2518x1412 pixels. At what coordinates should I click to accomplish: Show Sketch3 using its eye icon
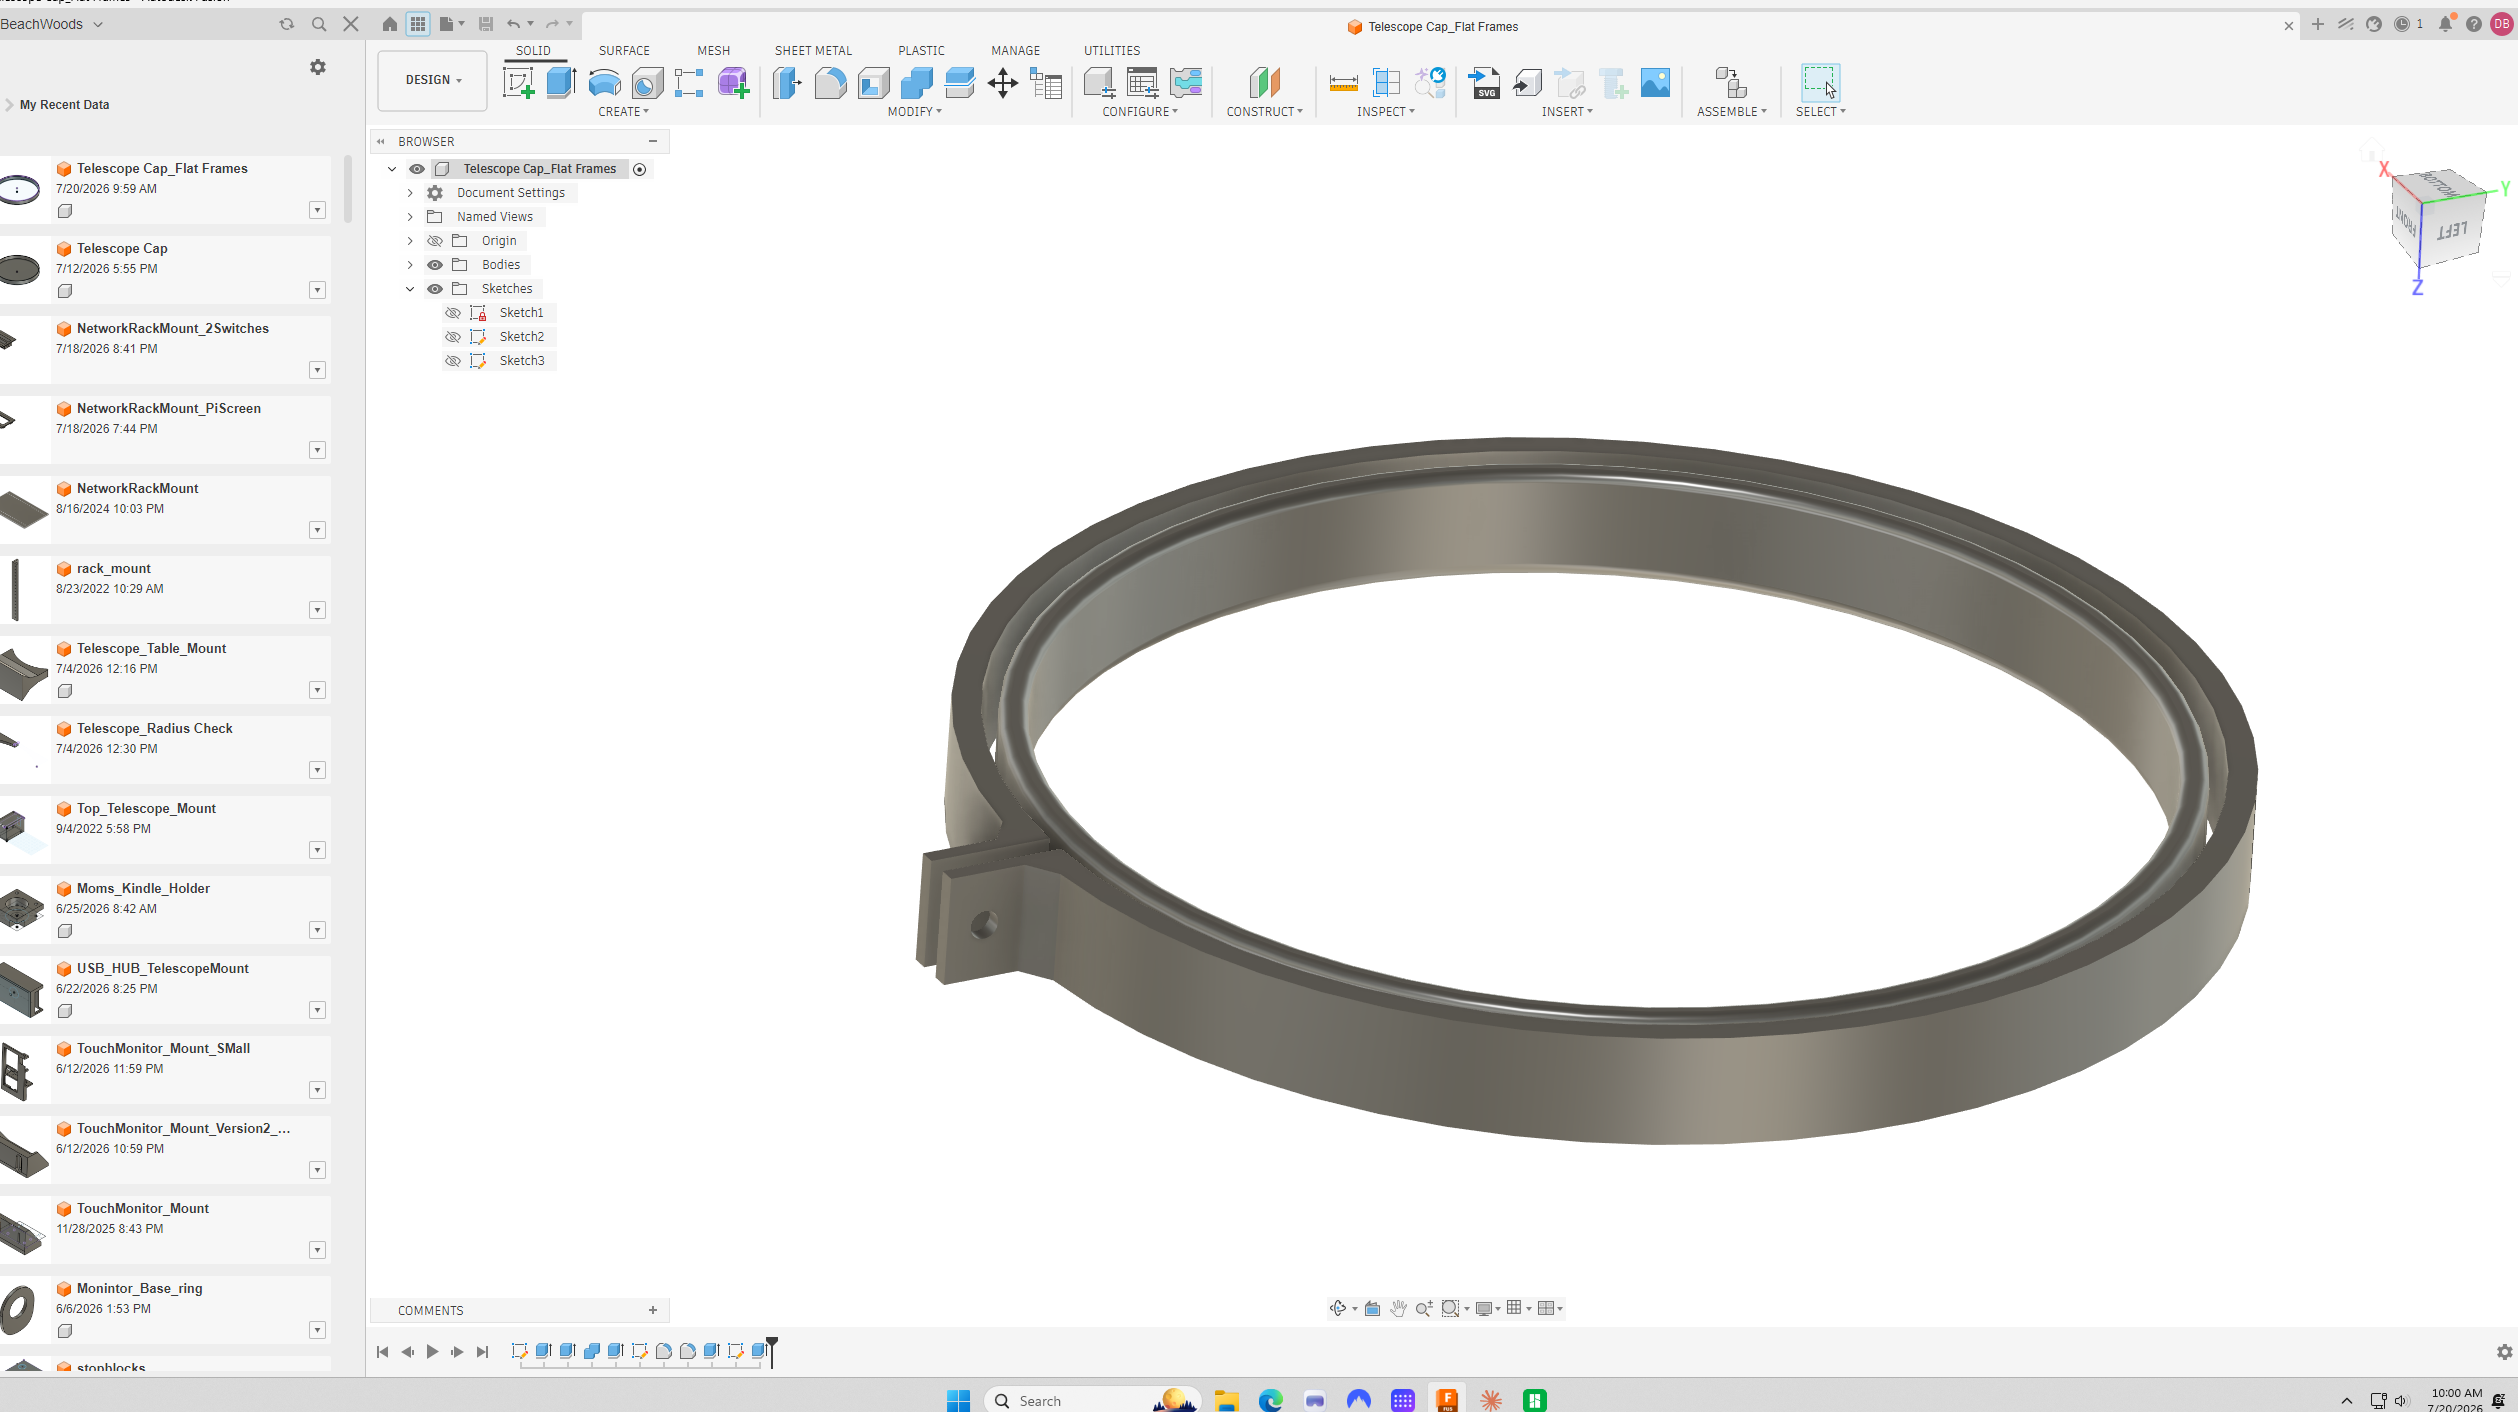pyautogui.click(x=453, y=361)
